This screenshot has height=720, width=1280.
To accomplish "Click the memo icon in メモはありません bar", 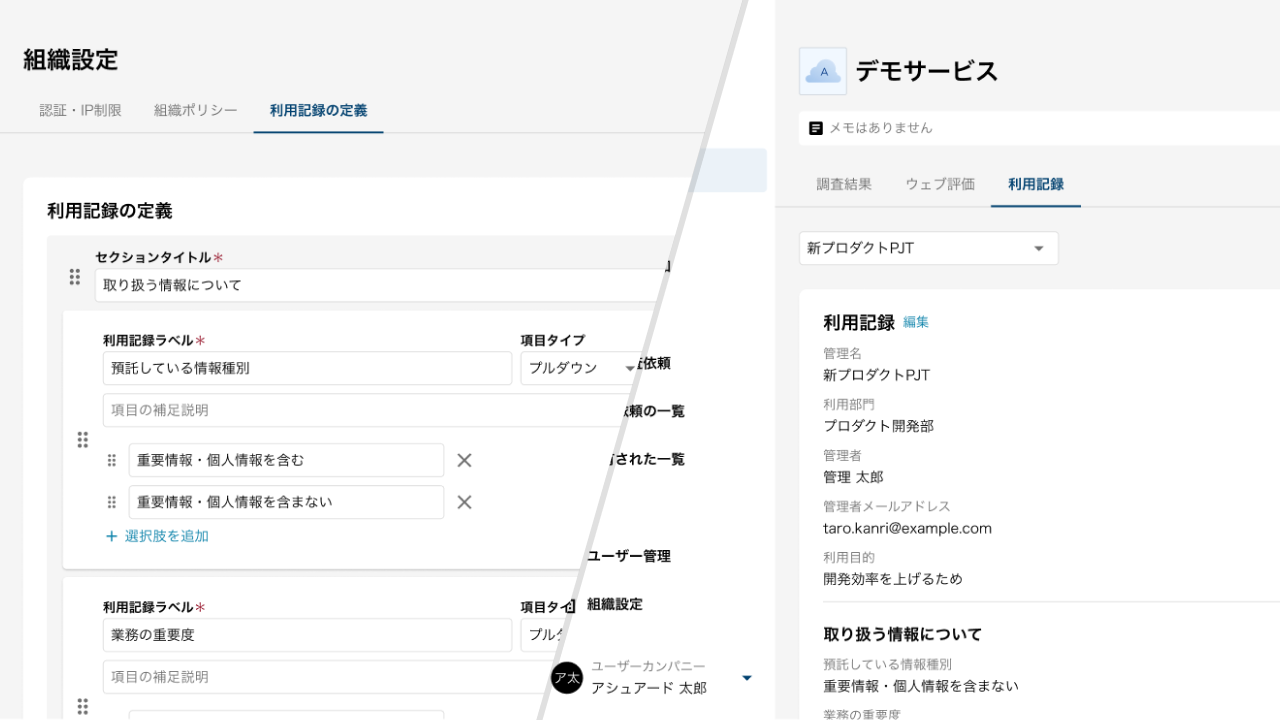I will [x=812, y=127].
